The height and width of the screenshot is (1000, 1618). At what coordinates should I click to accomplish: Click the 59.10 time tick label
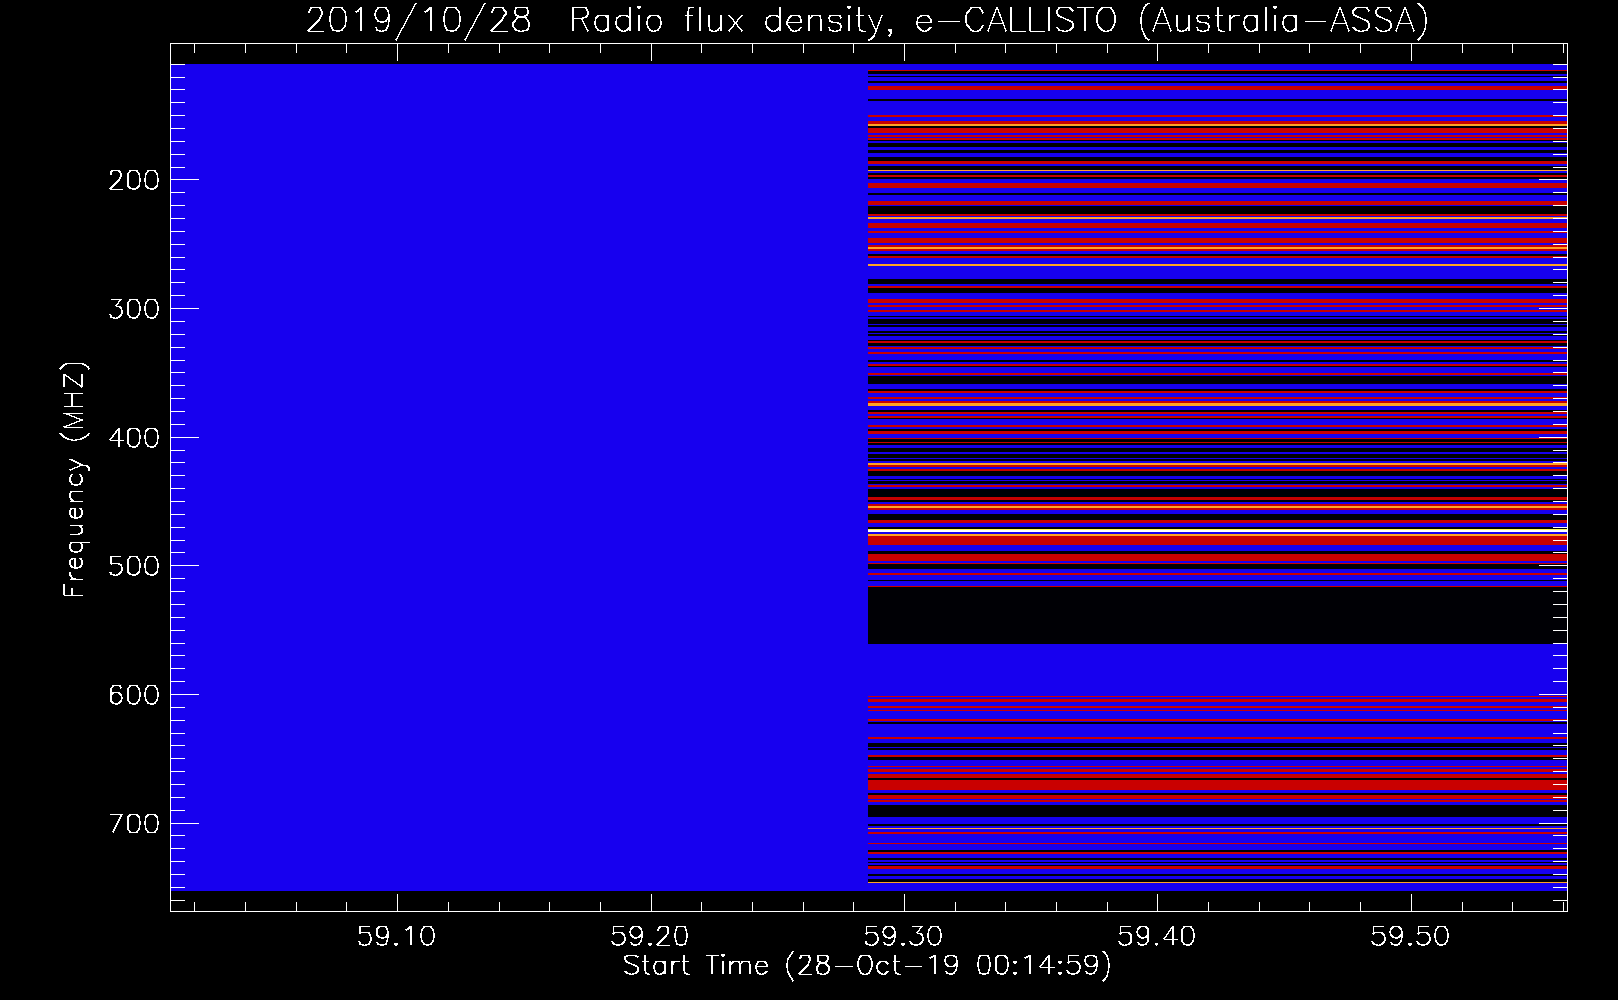coord(397,937)
